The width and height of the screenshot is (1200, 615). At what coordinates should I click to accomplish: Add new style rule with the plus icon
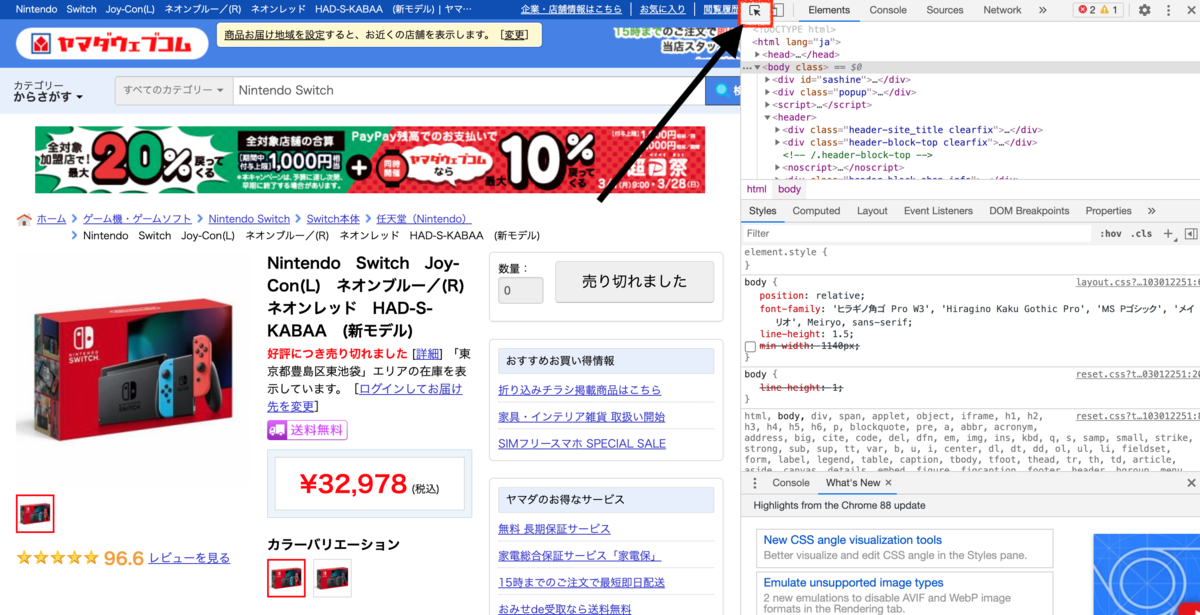tap(1168, 233)
